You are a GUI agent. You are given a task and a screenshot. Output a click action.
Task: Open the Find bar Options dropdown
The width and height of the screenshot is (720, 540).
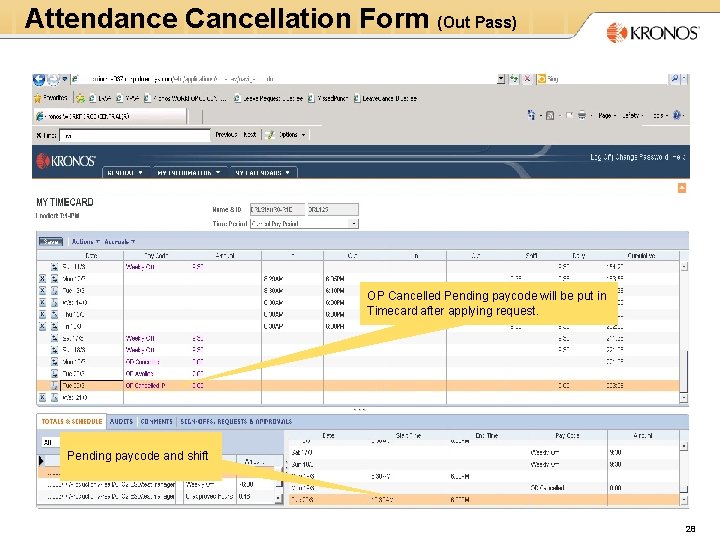[291, 135]
